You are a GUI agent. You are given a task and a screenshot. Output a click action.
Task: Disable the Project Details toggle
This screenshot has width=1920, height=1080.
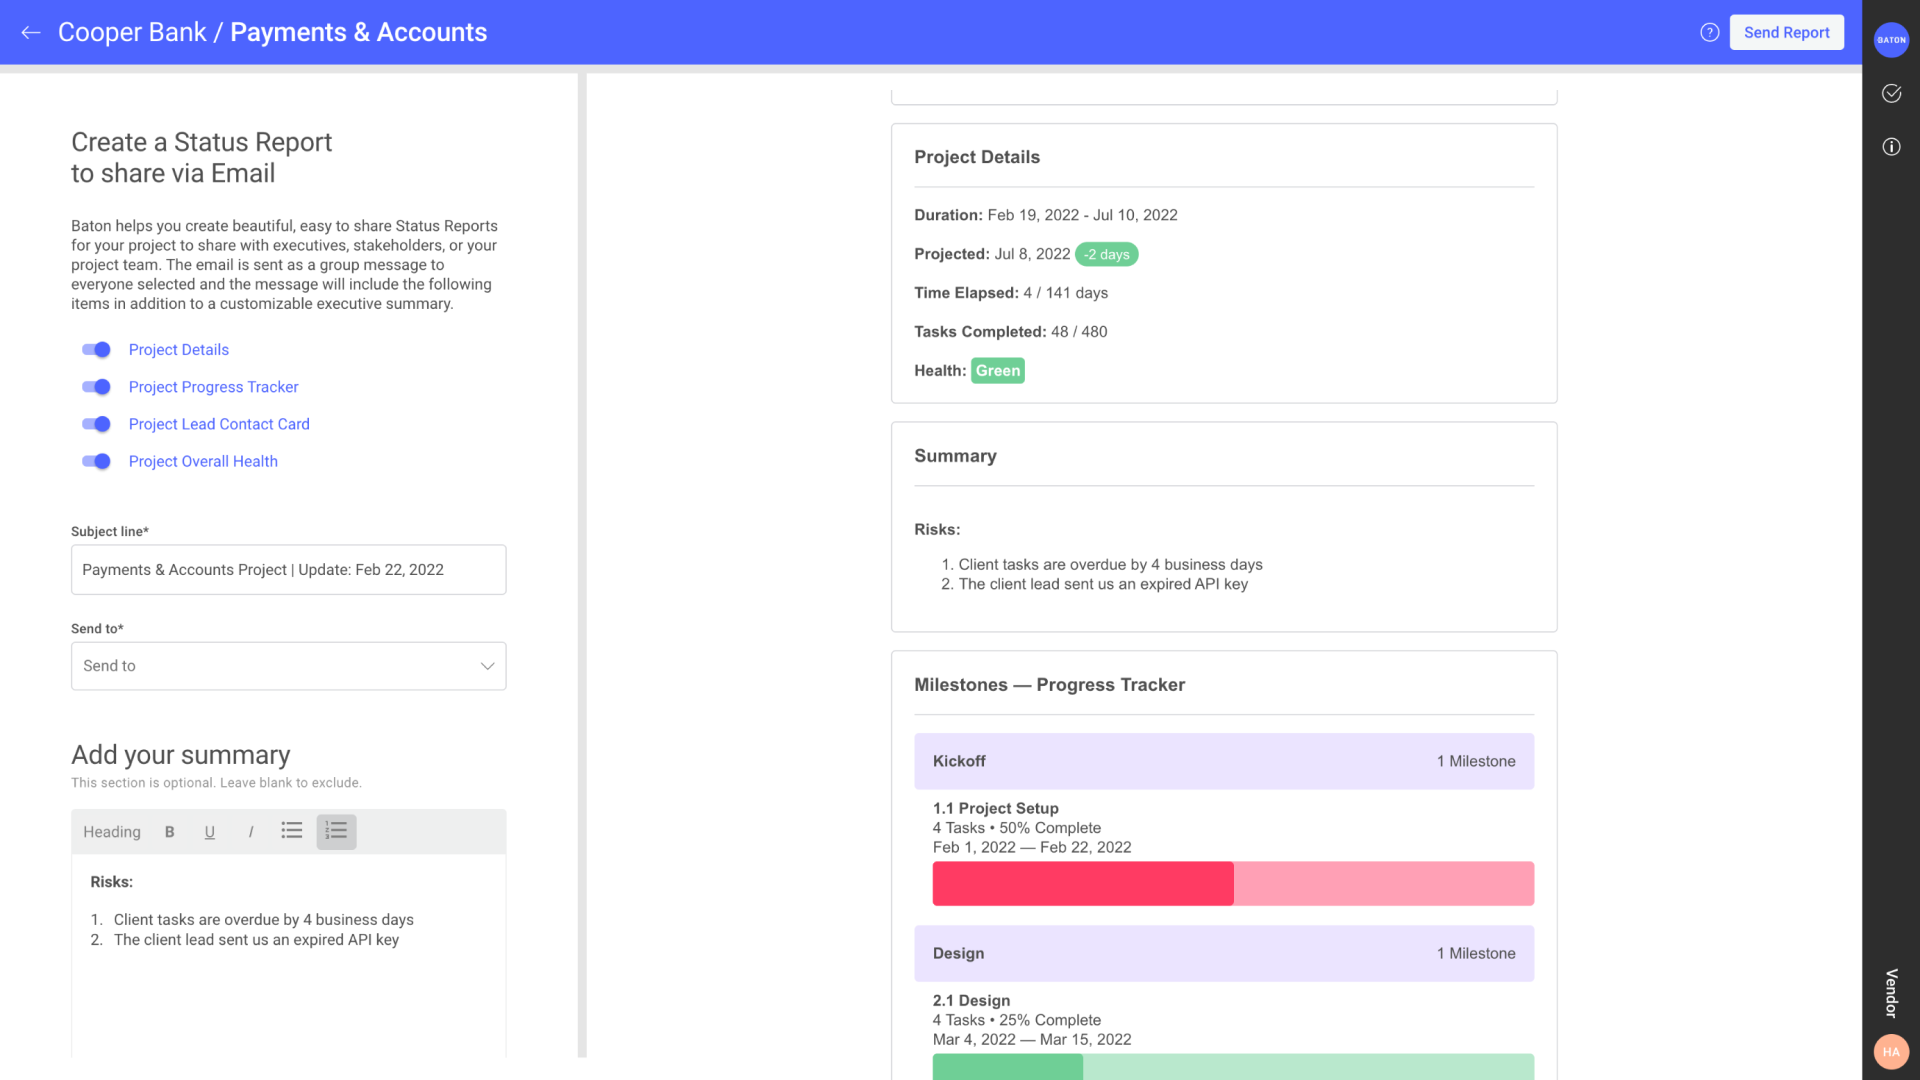point(96,350)
